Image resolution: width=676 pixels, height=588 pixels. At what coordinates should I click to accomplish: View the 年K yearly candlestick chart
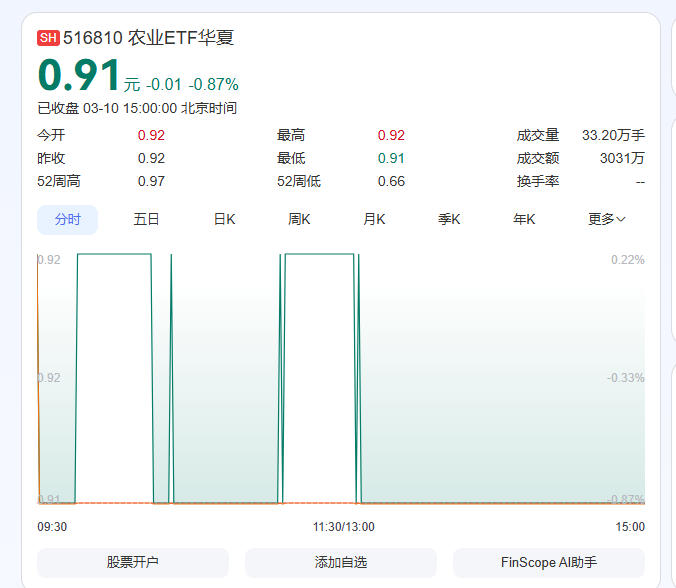[524, 219]
